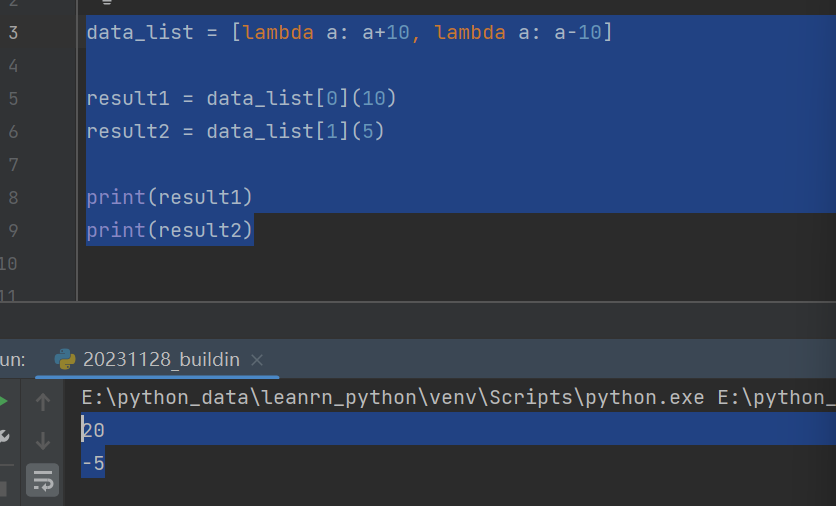
Task: Open the wrench run configuration icon
Action: pos(4,437)
